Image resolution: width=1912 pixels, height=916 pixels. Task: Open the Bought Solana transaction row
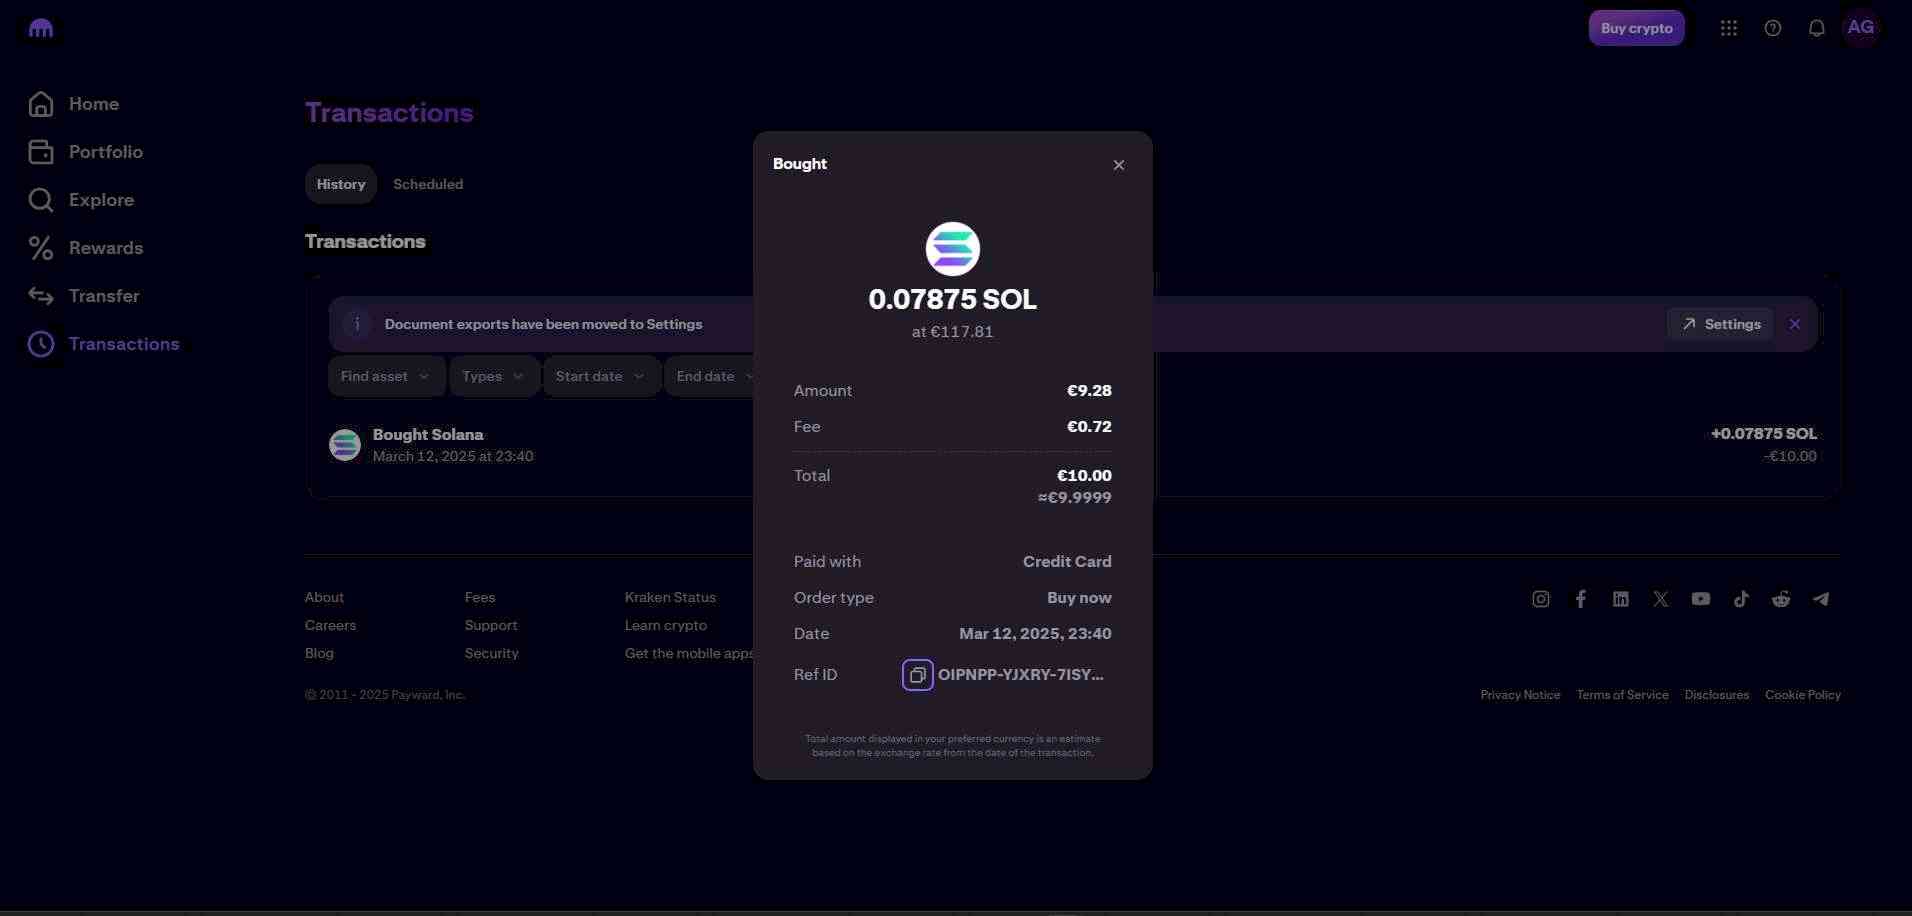coord(1073,445)
